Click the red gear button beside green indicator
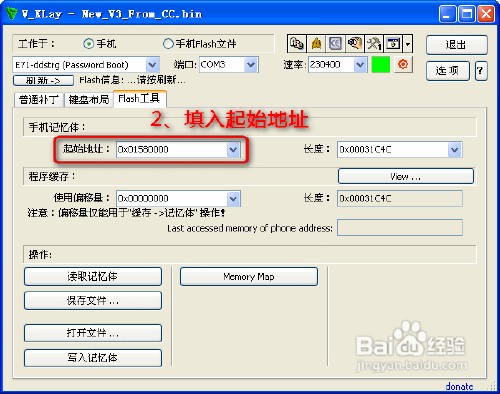The height and width of the screenshot is (394, 500). (x=403, y=64)
